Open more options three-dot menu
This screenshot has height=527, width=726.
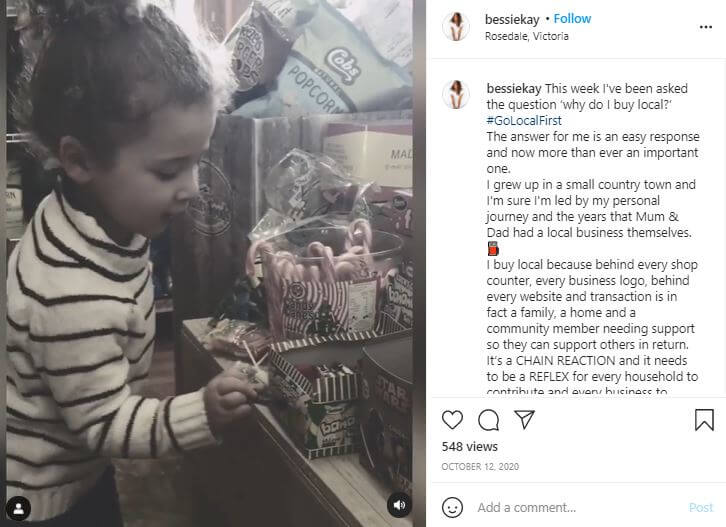pyautogui.click(x=706, y=27)
